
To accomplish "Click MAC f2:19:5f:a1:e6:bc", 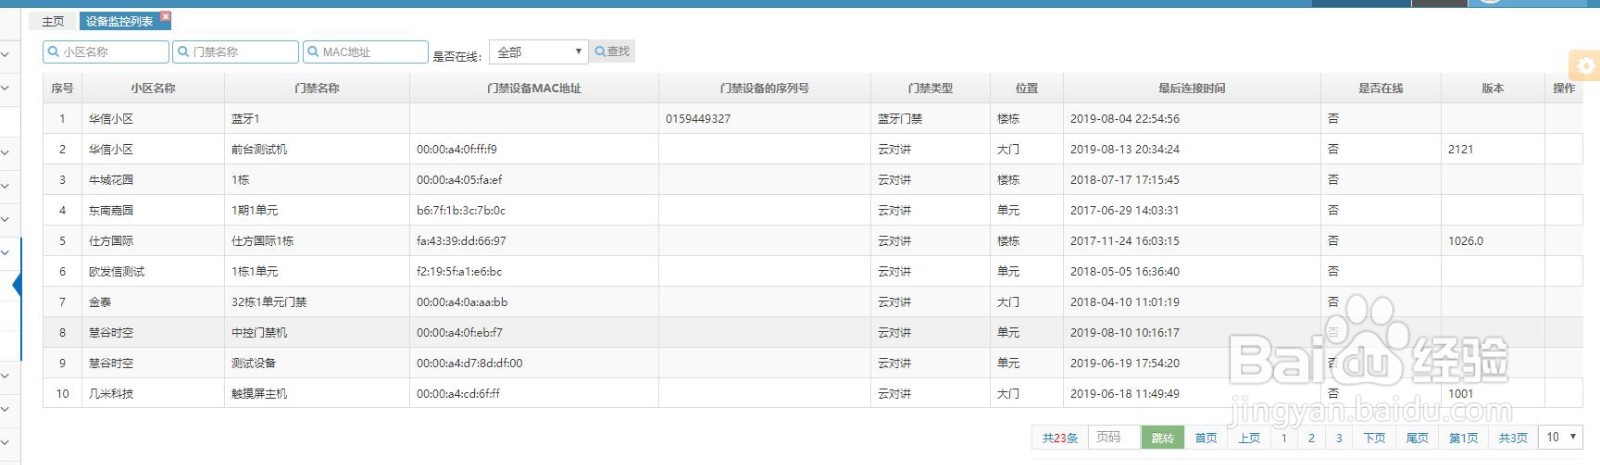I will click(x=459, y=271).
